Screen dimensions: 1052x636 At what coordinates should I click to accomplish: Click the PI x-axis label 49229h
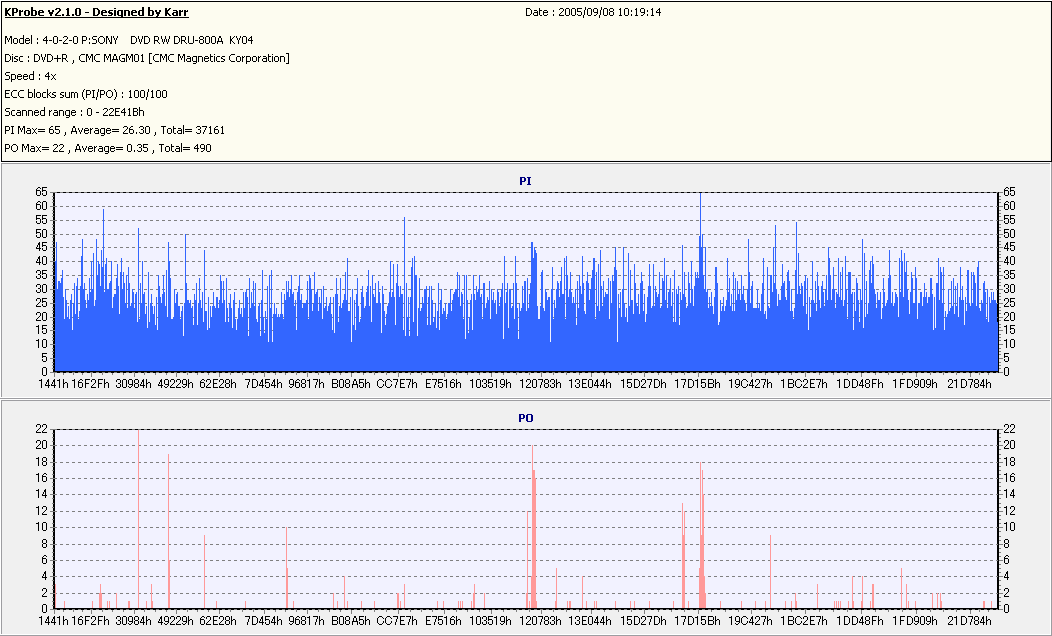[176, 384]
